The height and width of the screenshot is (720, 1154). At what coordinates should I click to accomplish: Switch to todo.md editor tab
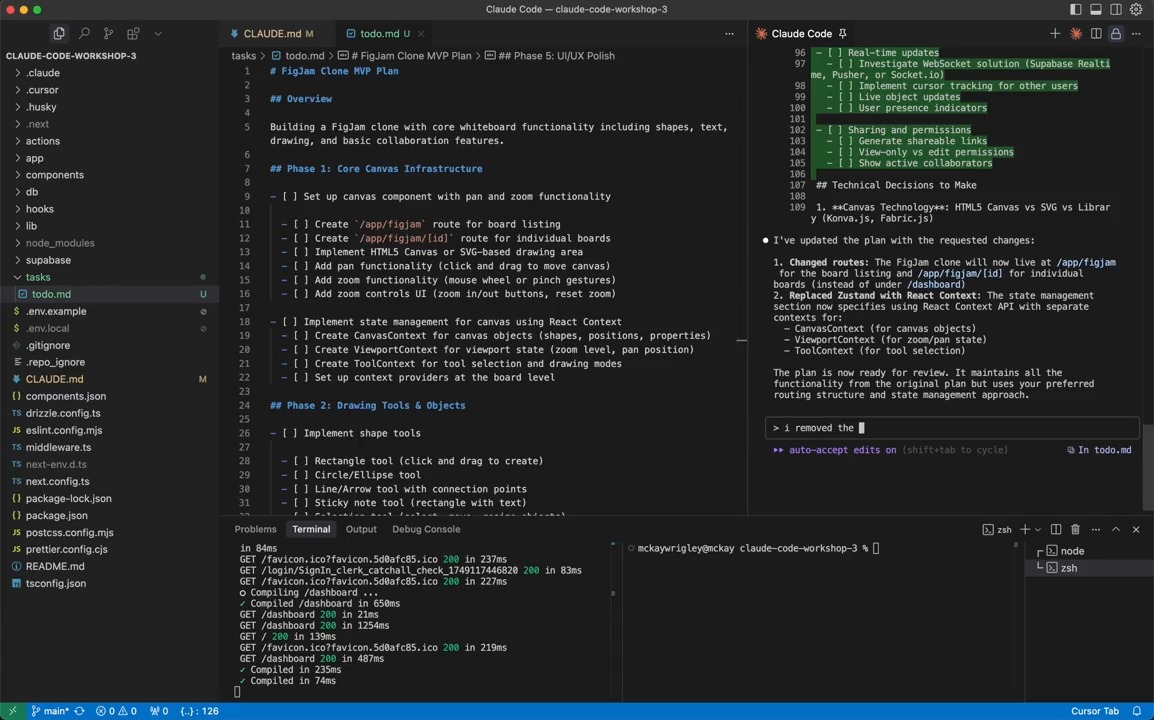point(379,33)
